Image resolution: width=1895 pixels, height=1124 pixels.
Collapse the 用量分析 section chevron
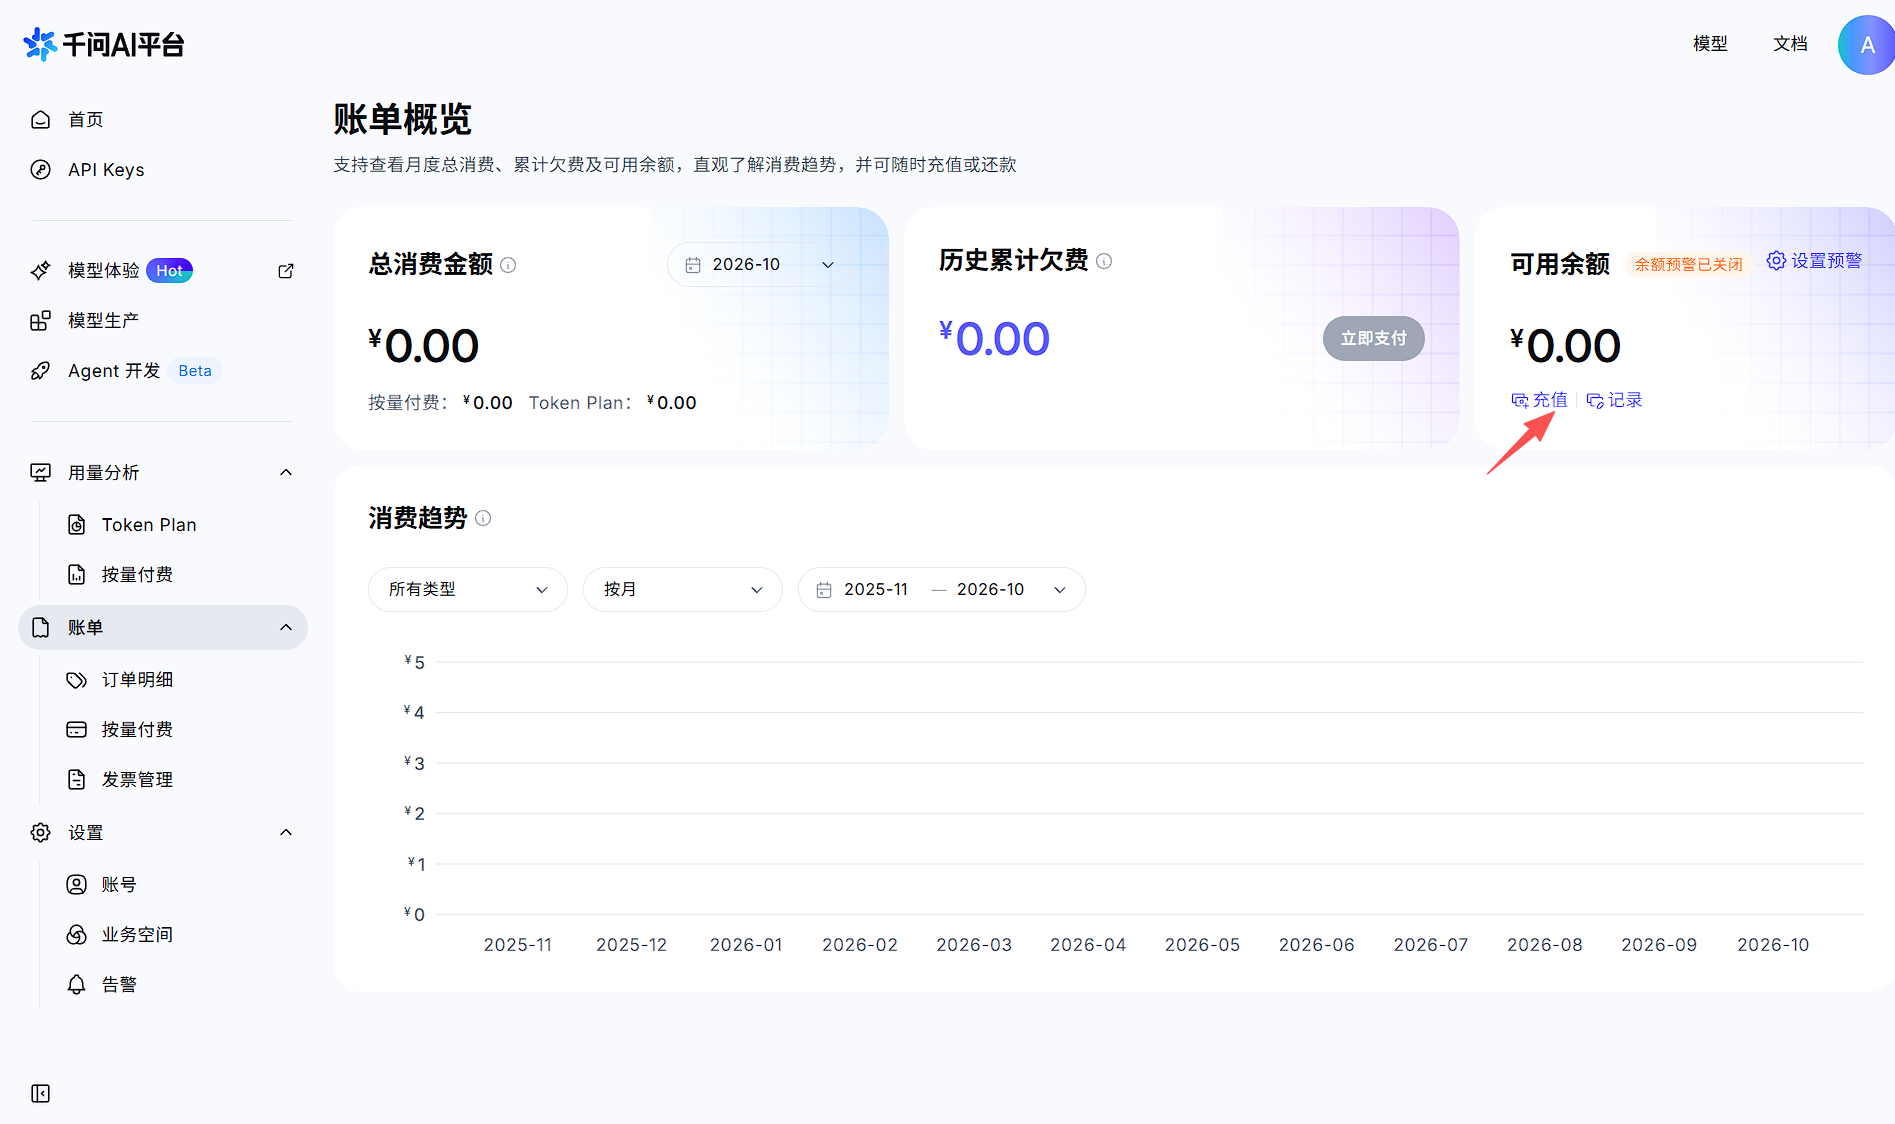pyautogui.click(x=286, y=472)
